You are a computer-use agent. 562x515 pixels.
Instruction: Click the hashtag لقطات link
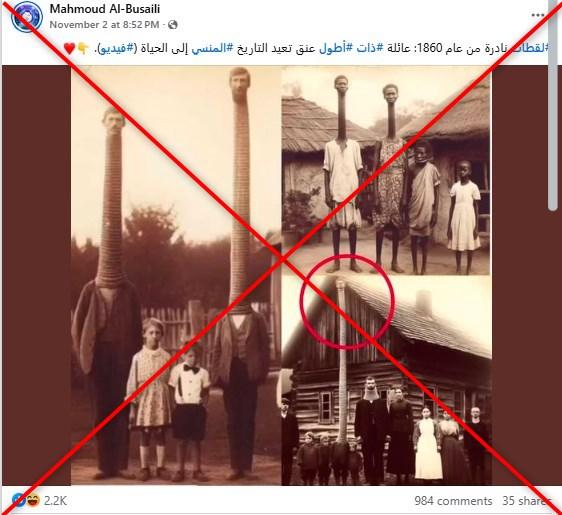[x=530, y=48]
